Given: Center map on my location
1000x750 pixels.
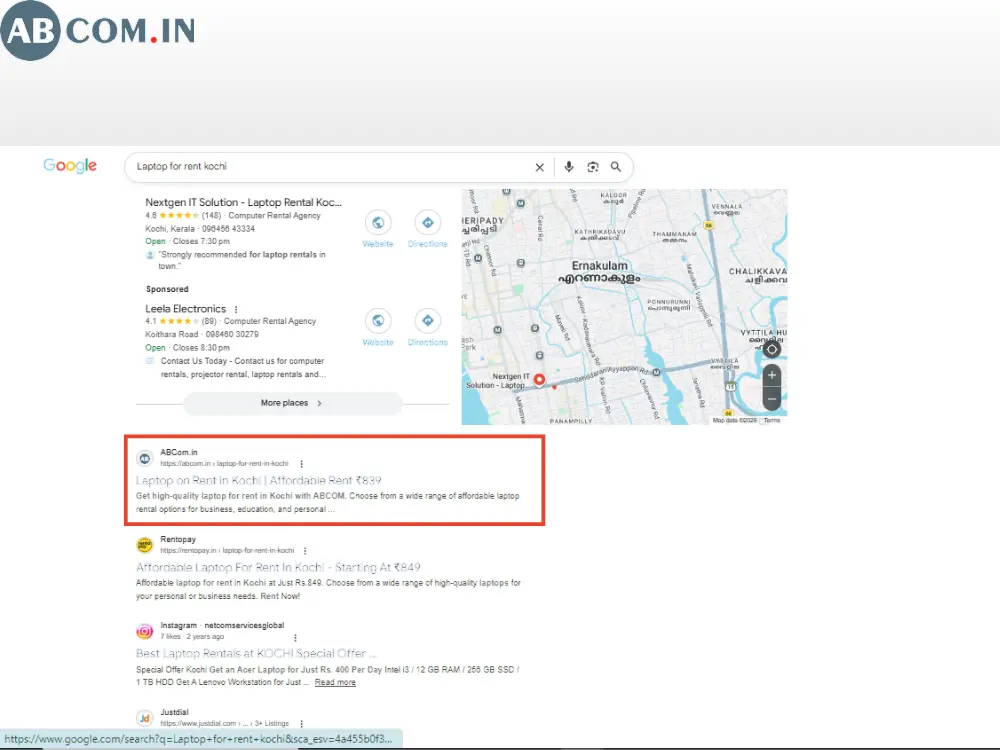Looking at the screenshot, I should [772, 349].
